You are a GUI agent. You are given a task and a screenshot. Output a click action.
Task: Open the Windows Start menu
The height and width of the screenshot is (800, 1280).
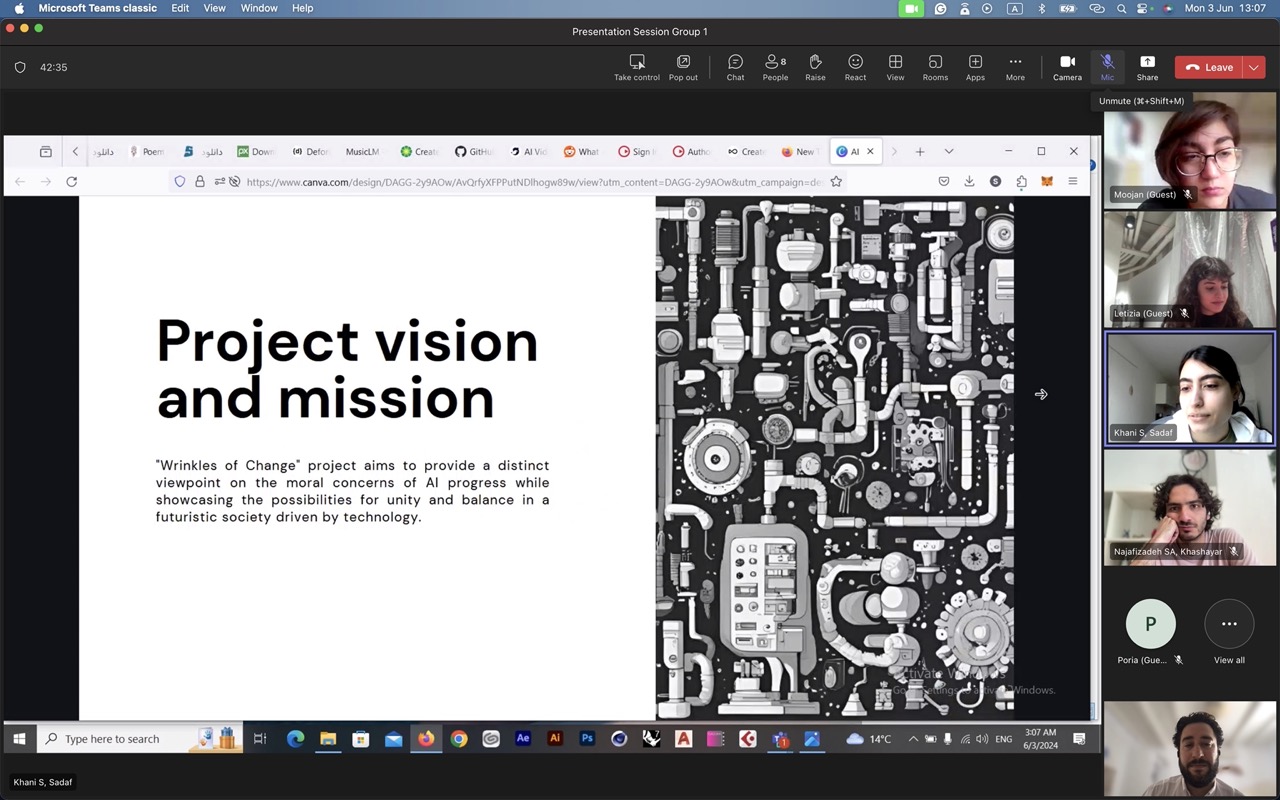(x=19, y=739)
